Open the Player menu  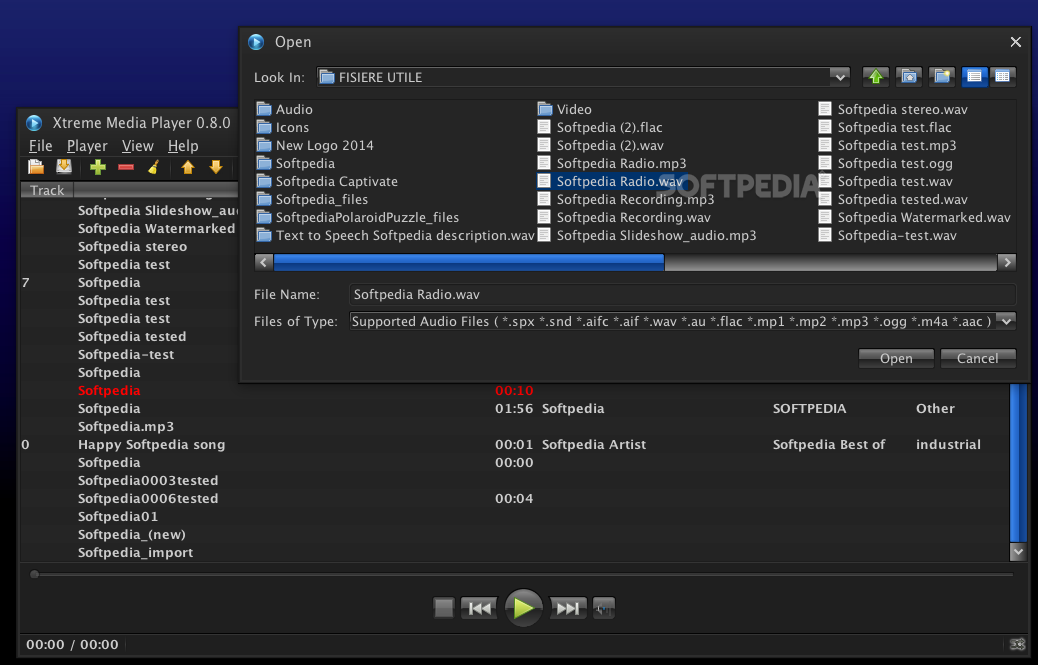click(87, 145)
